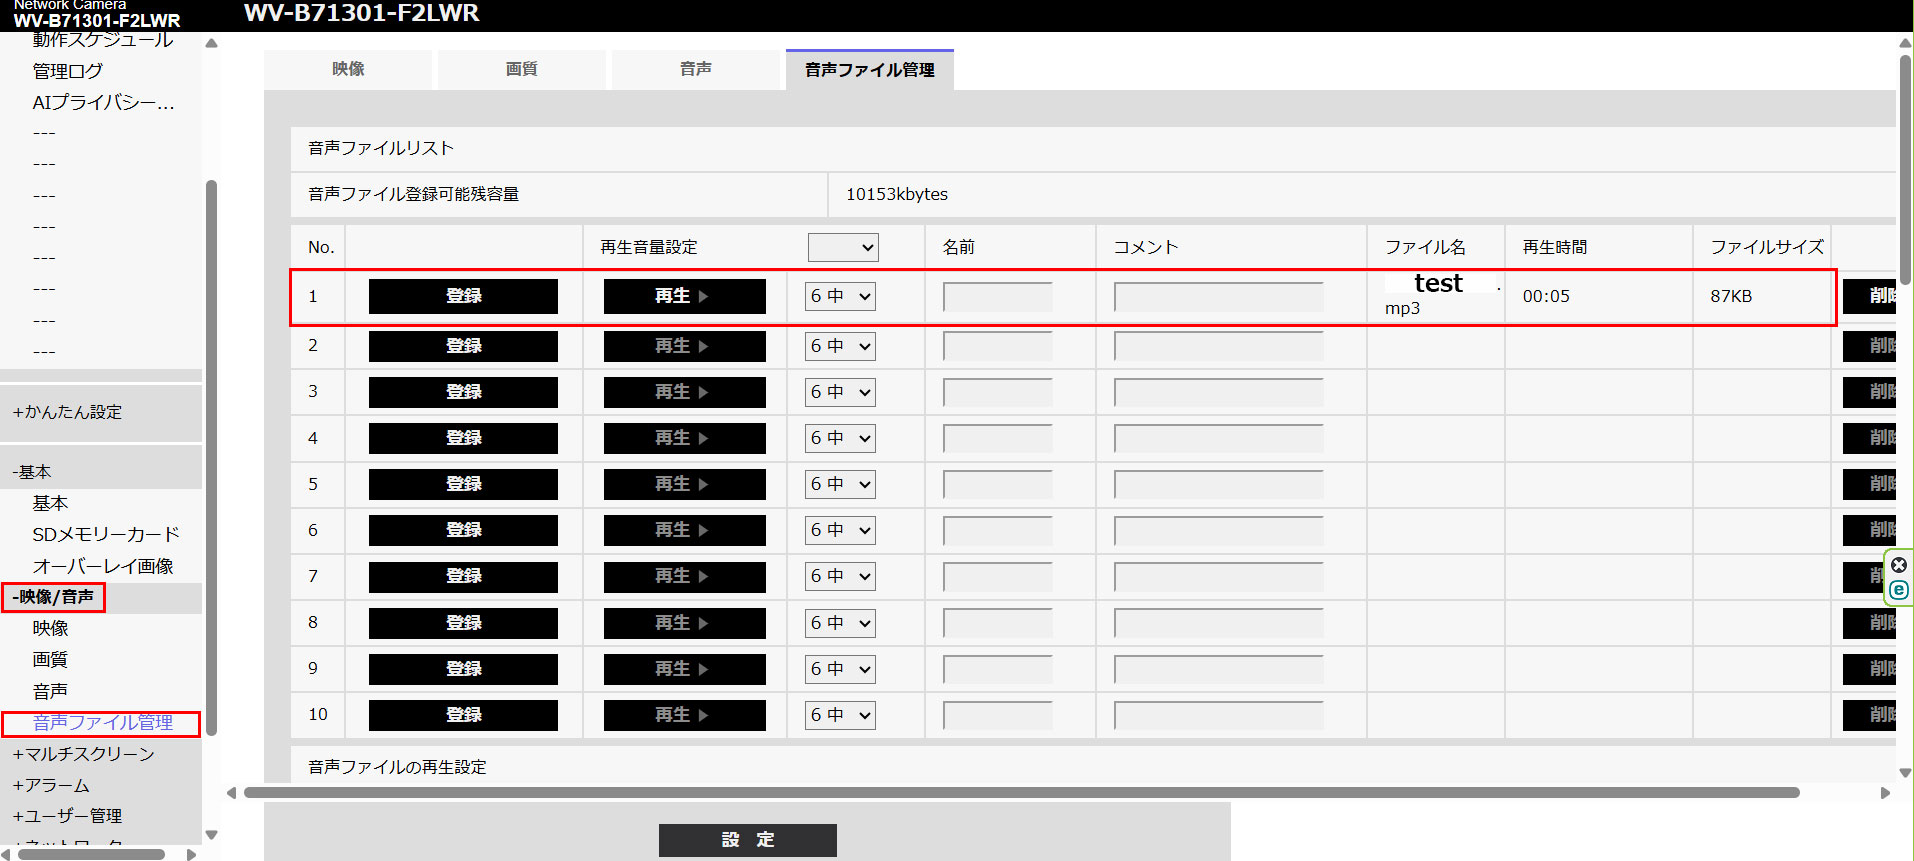Click the close icon on right edge widget
The width and height of the screenshot is (1914, 861).
click(1898, 565)
